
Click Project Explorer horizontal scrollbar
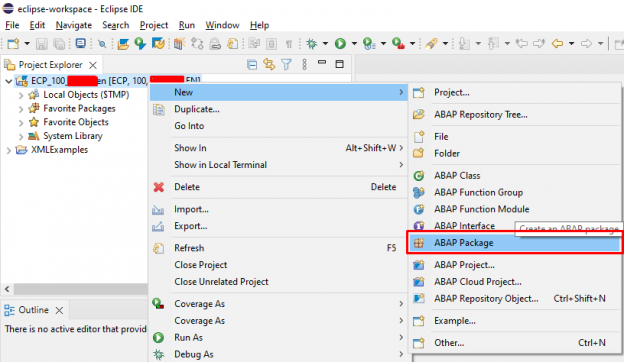pyautogui.click(x=80, y=289)
